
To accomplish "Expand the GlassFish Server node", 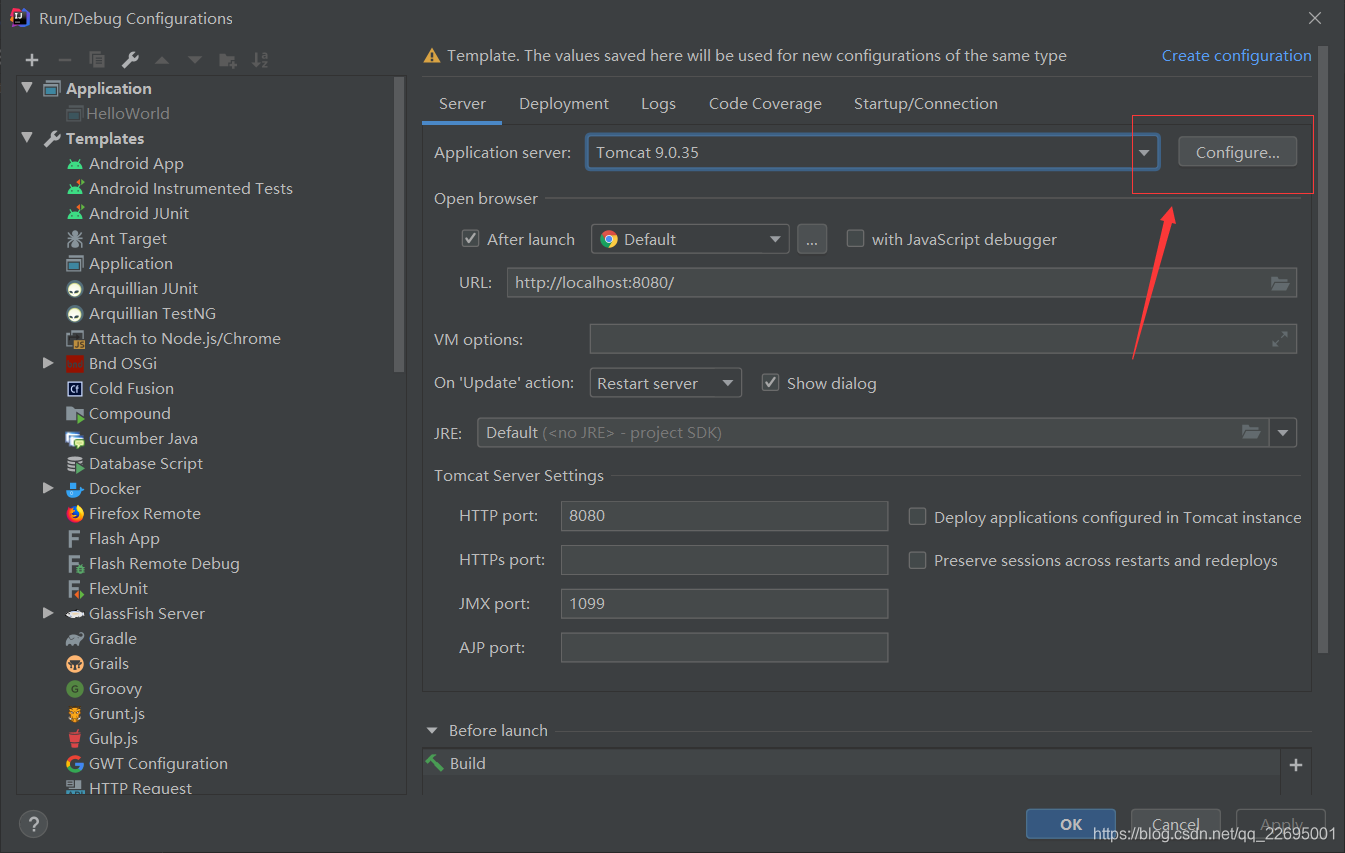I will 48,613.
